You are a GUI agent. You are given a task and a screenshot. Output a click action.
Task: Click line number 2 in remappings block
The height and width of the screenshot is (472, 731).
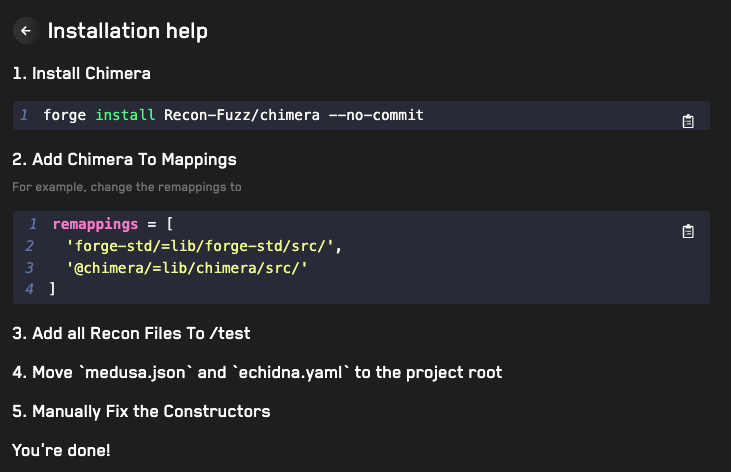(30, 246)
